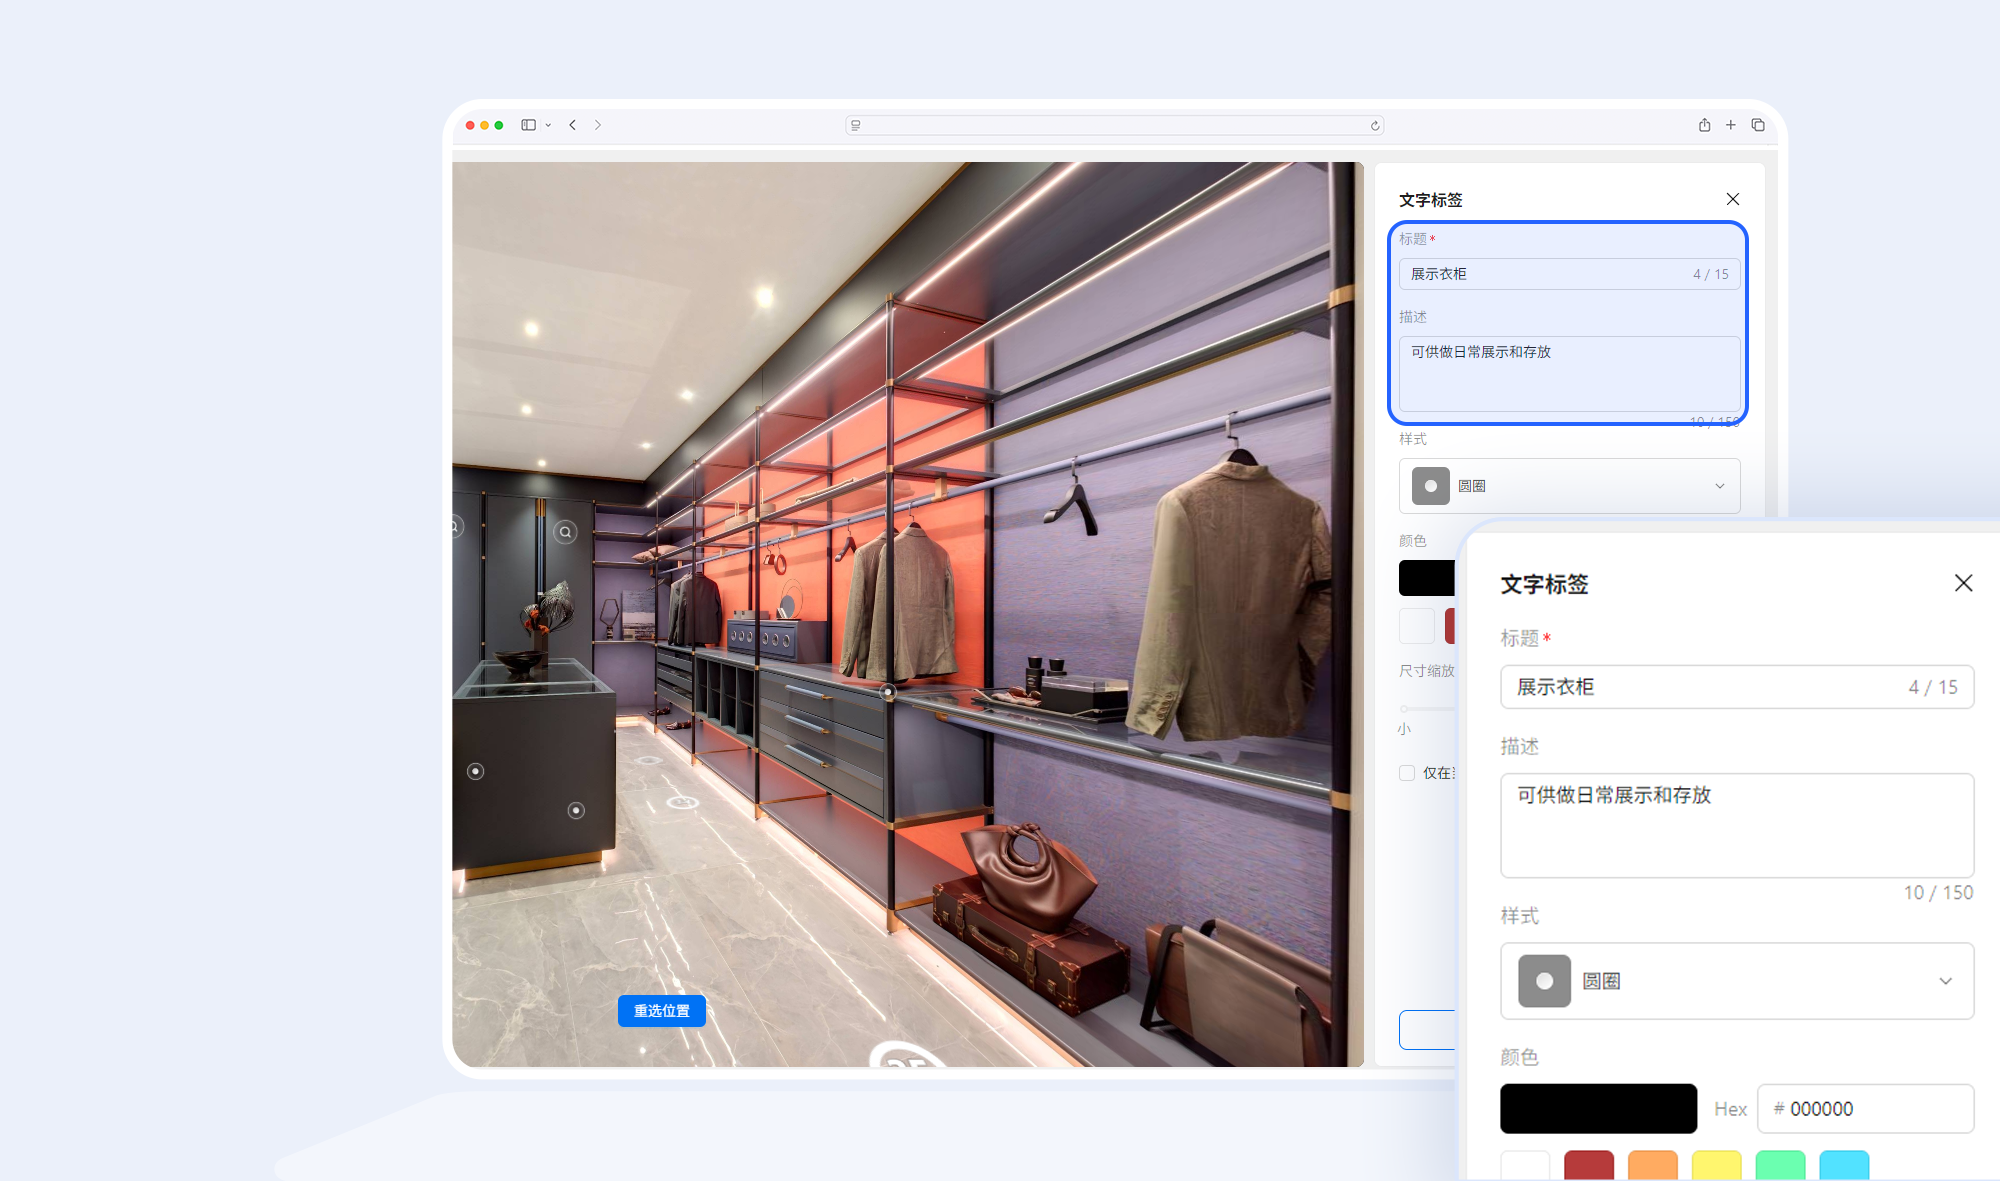Viewport: 2000px width, 1181px height.
Task: Click the chevron of the enlarged 样式 dropdown
Action: (x=1945, y=981)
